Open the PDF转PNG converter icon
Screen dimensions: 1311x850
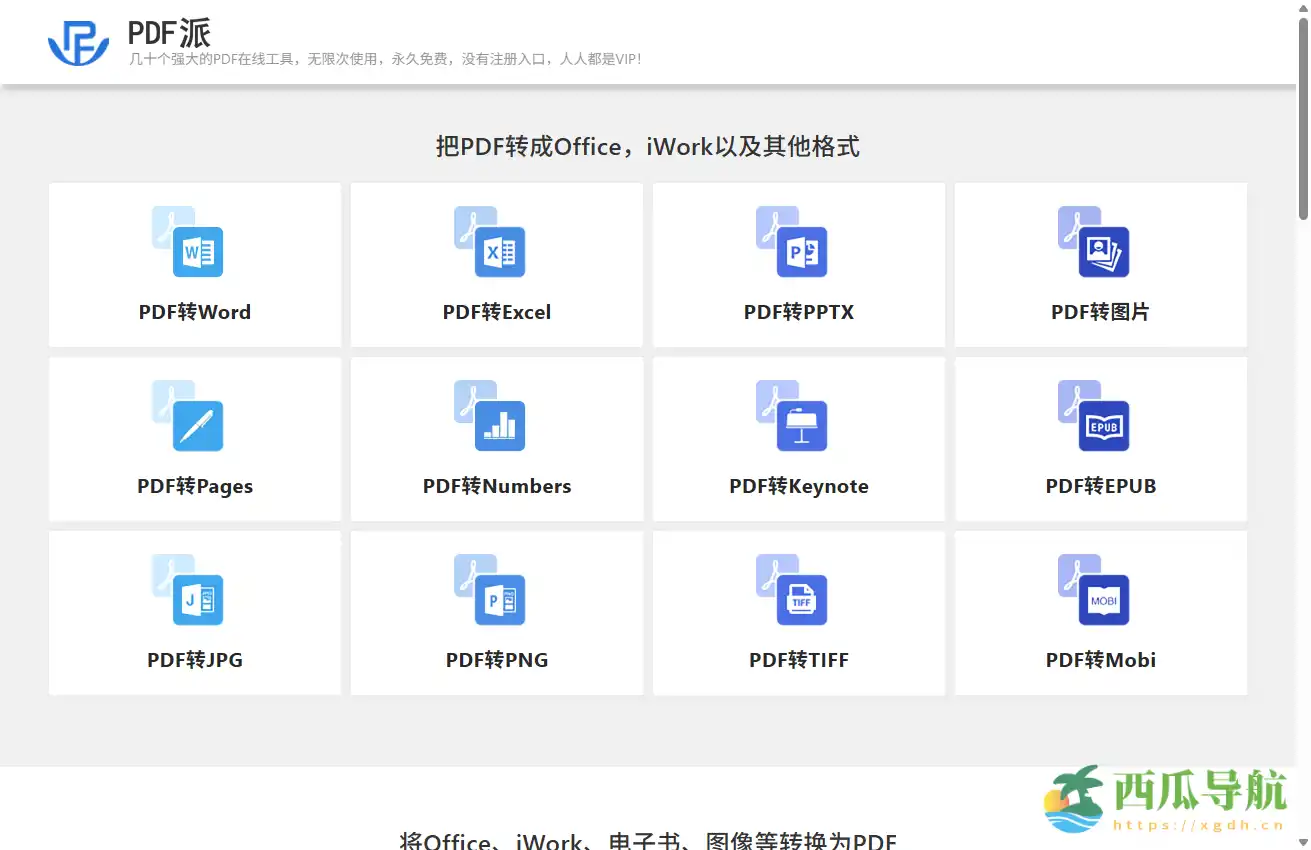click(x=497, y=589)
